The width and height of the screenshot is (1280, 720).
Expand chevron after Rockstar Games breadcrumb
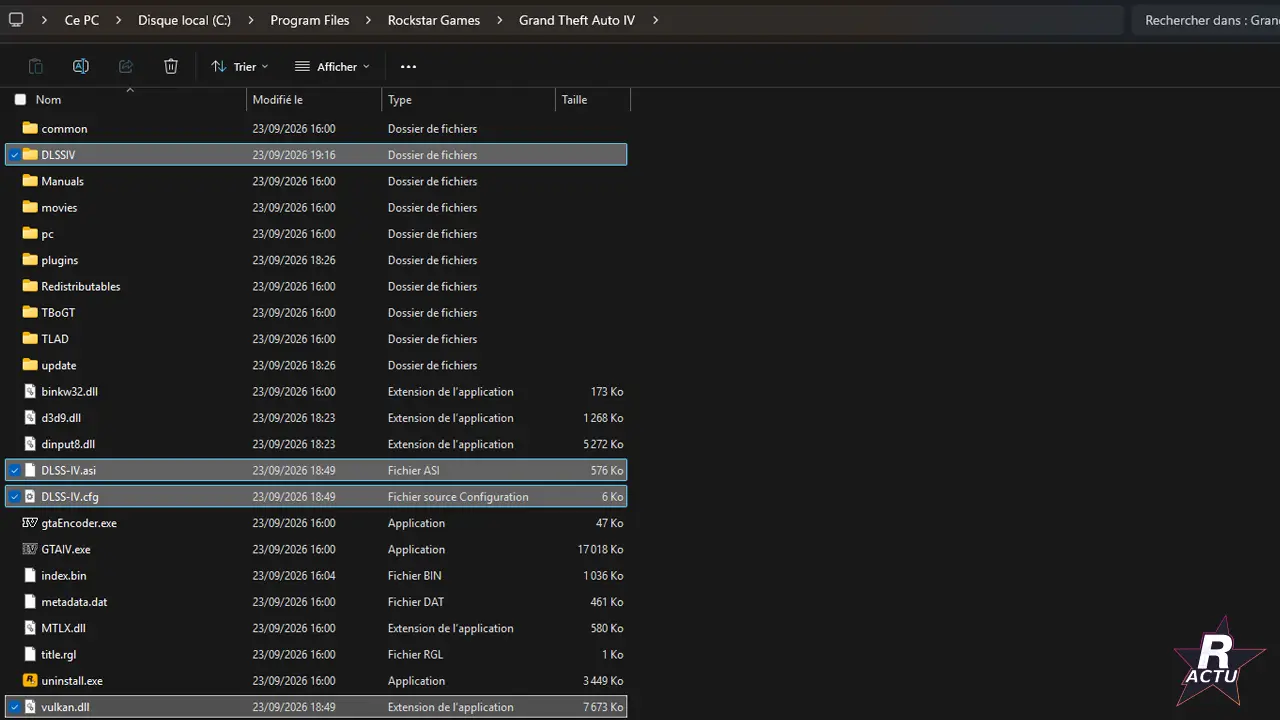pyautogui.click(x=499, y=20)
